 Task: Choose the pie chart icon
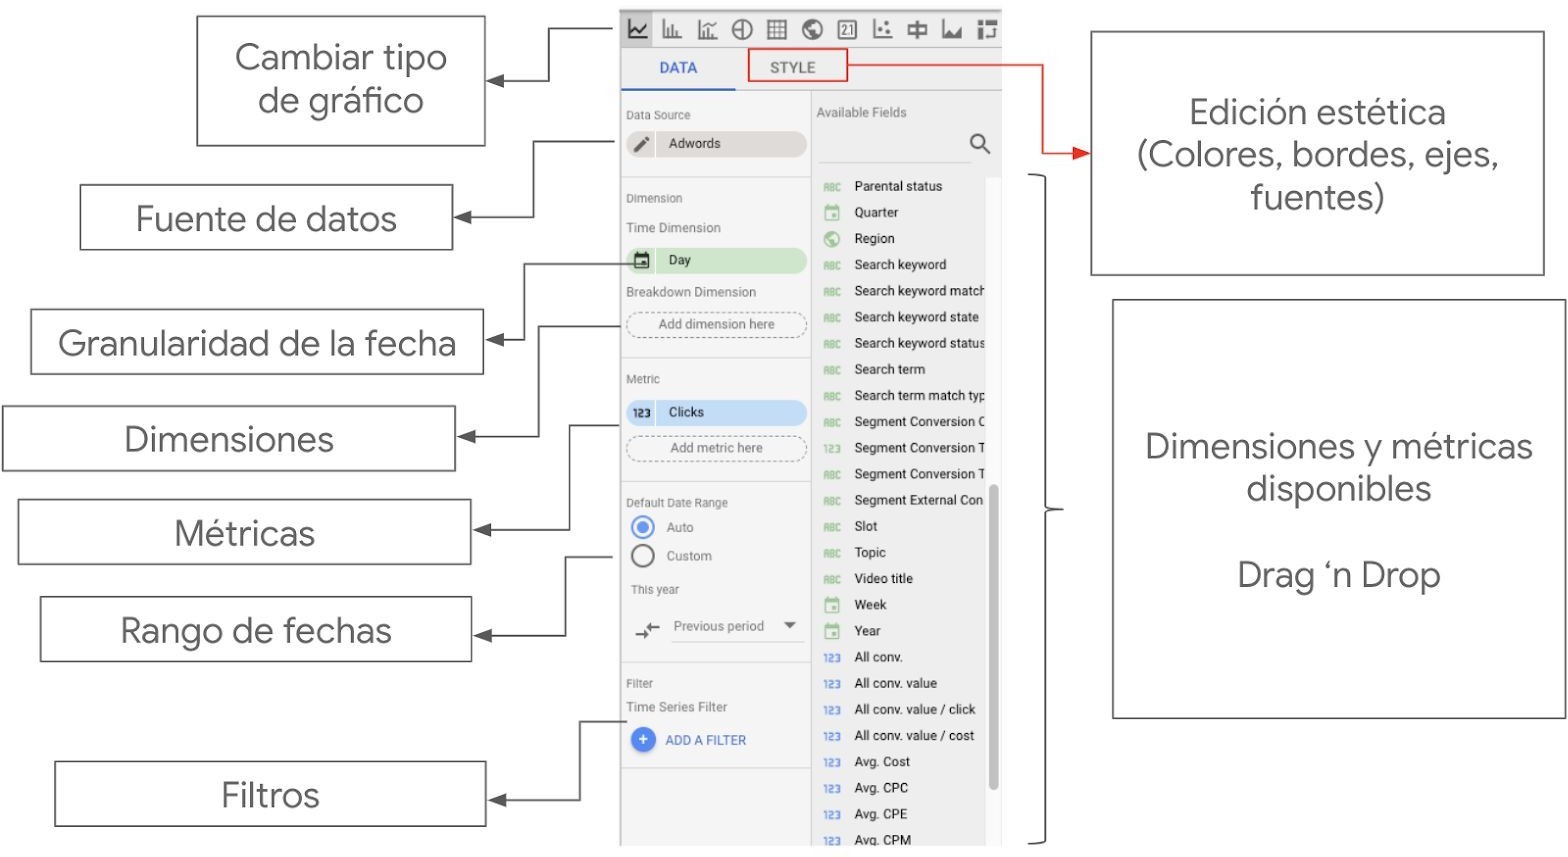tap(742, 29)
